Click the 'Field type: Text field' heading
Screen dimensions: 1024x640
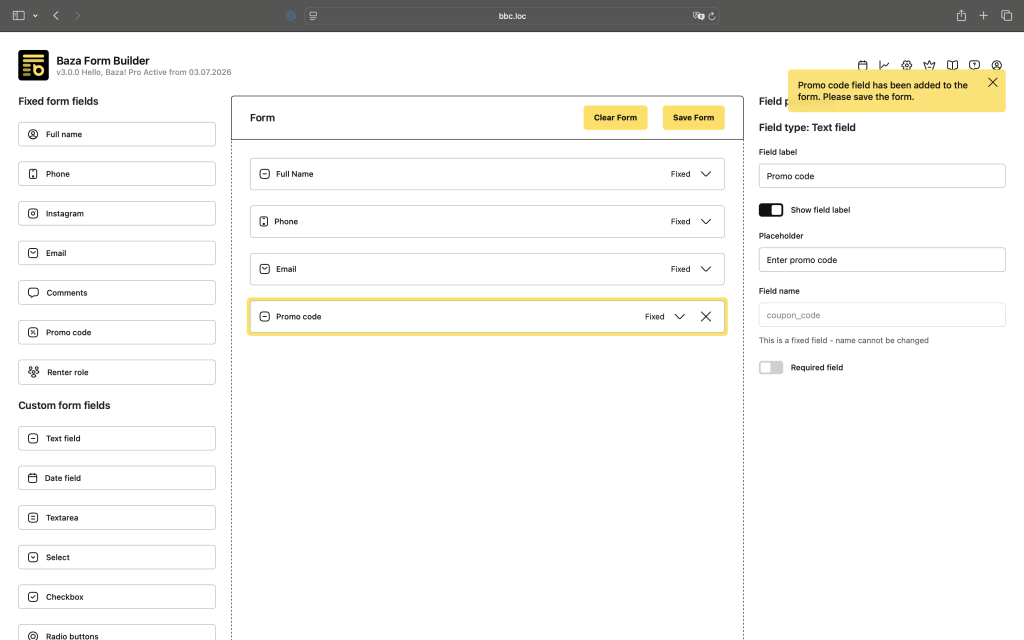pos(807,127)
